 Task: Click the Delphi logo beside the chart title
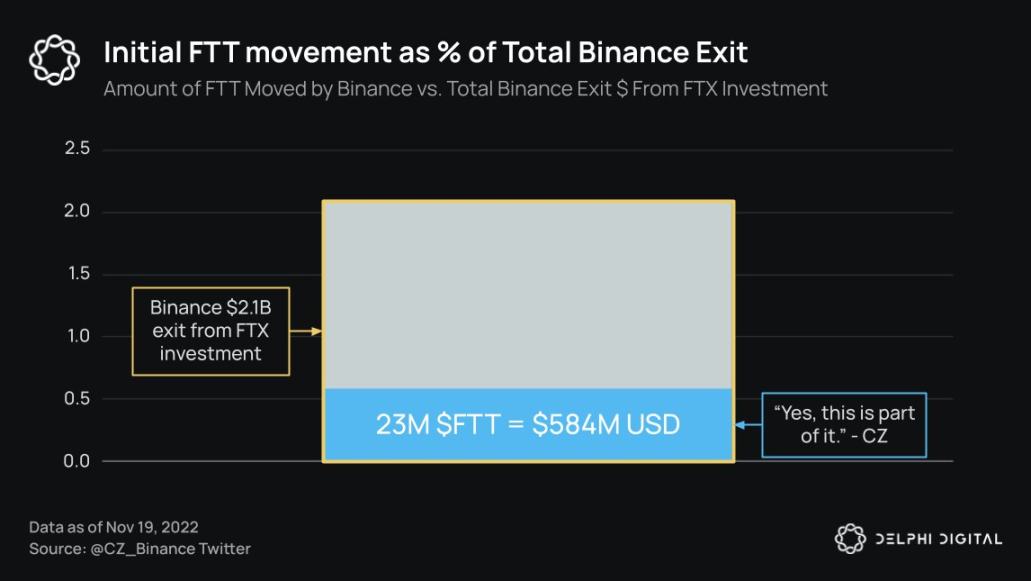coord(55,60)
